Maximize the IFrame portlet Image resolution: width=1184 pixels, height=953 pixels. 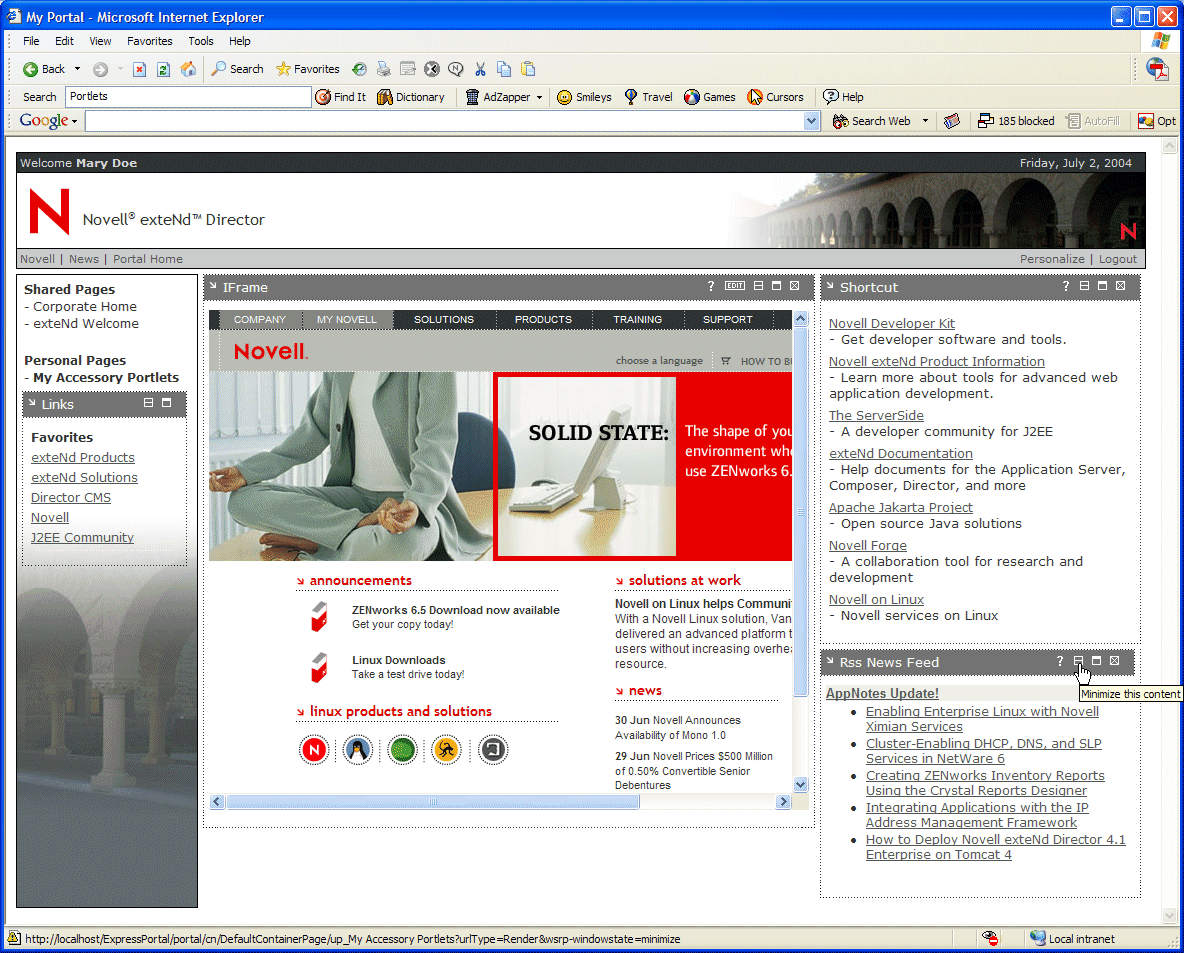(x=776, y=285)
